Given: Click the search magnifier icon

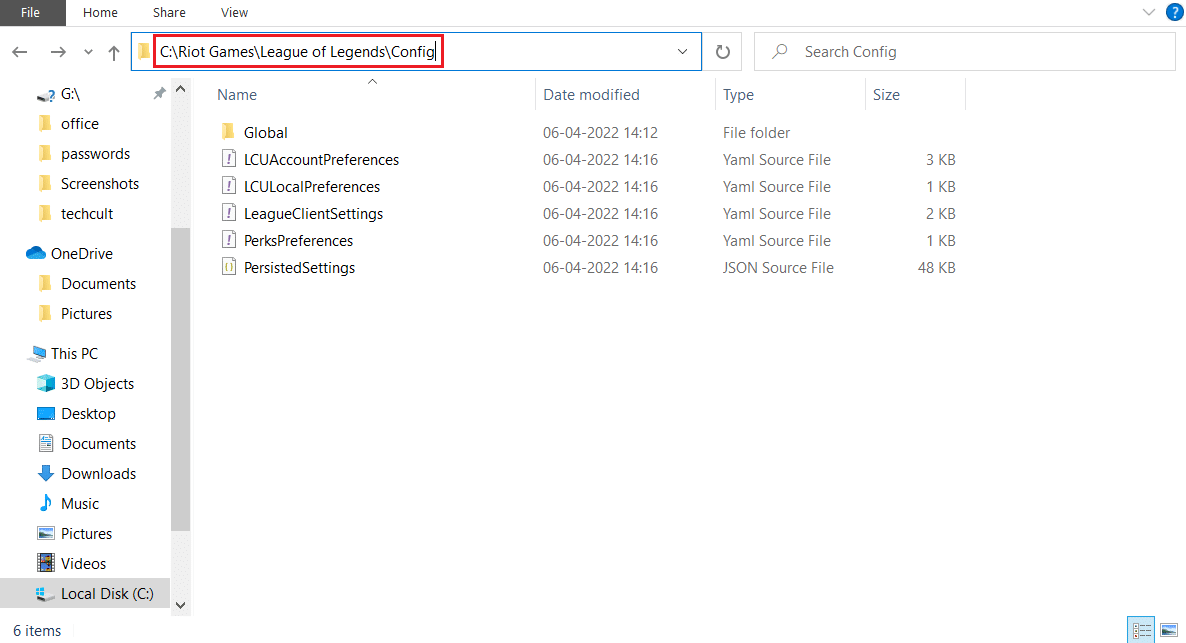Looking at the screenshot, I should pyautogui.click(x=780, y=51).
